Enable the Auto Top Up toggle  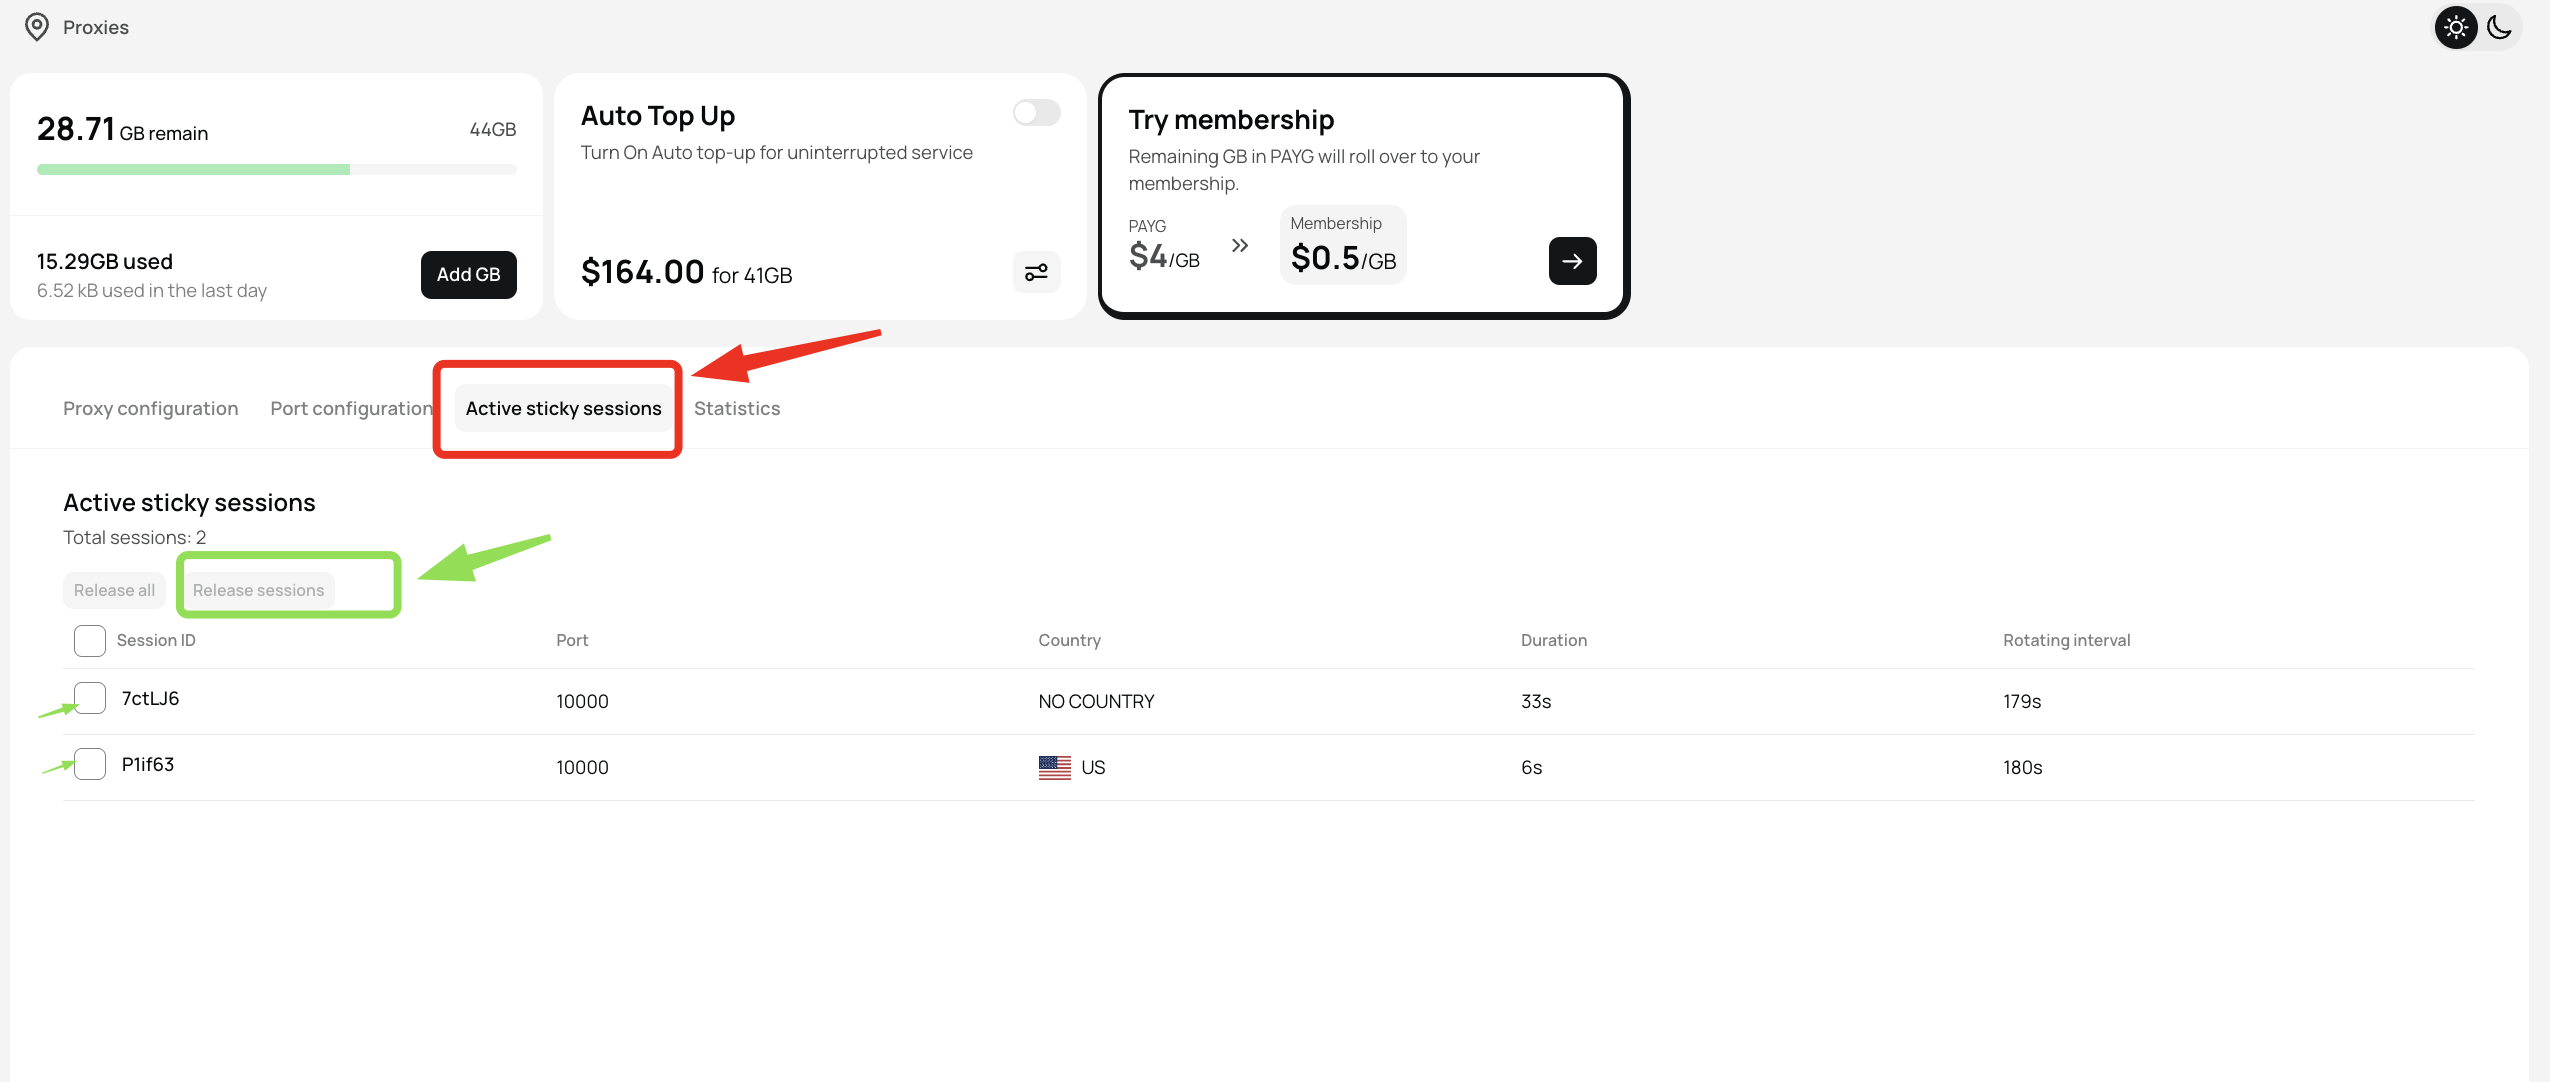point(1036,113)
